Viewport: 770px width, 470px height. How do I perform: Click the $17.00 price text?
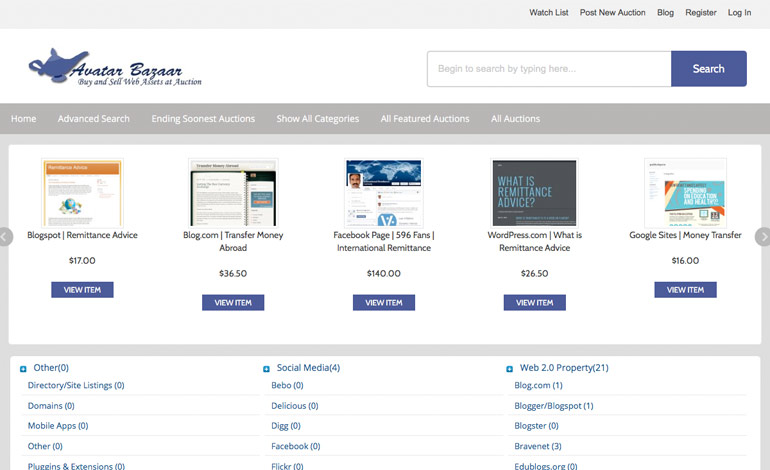82,261
